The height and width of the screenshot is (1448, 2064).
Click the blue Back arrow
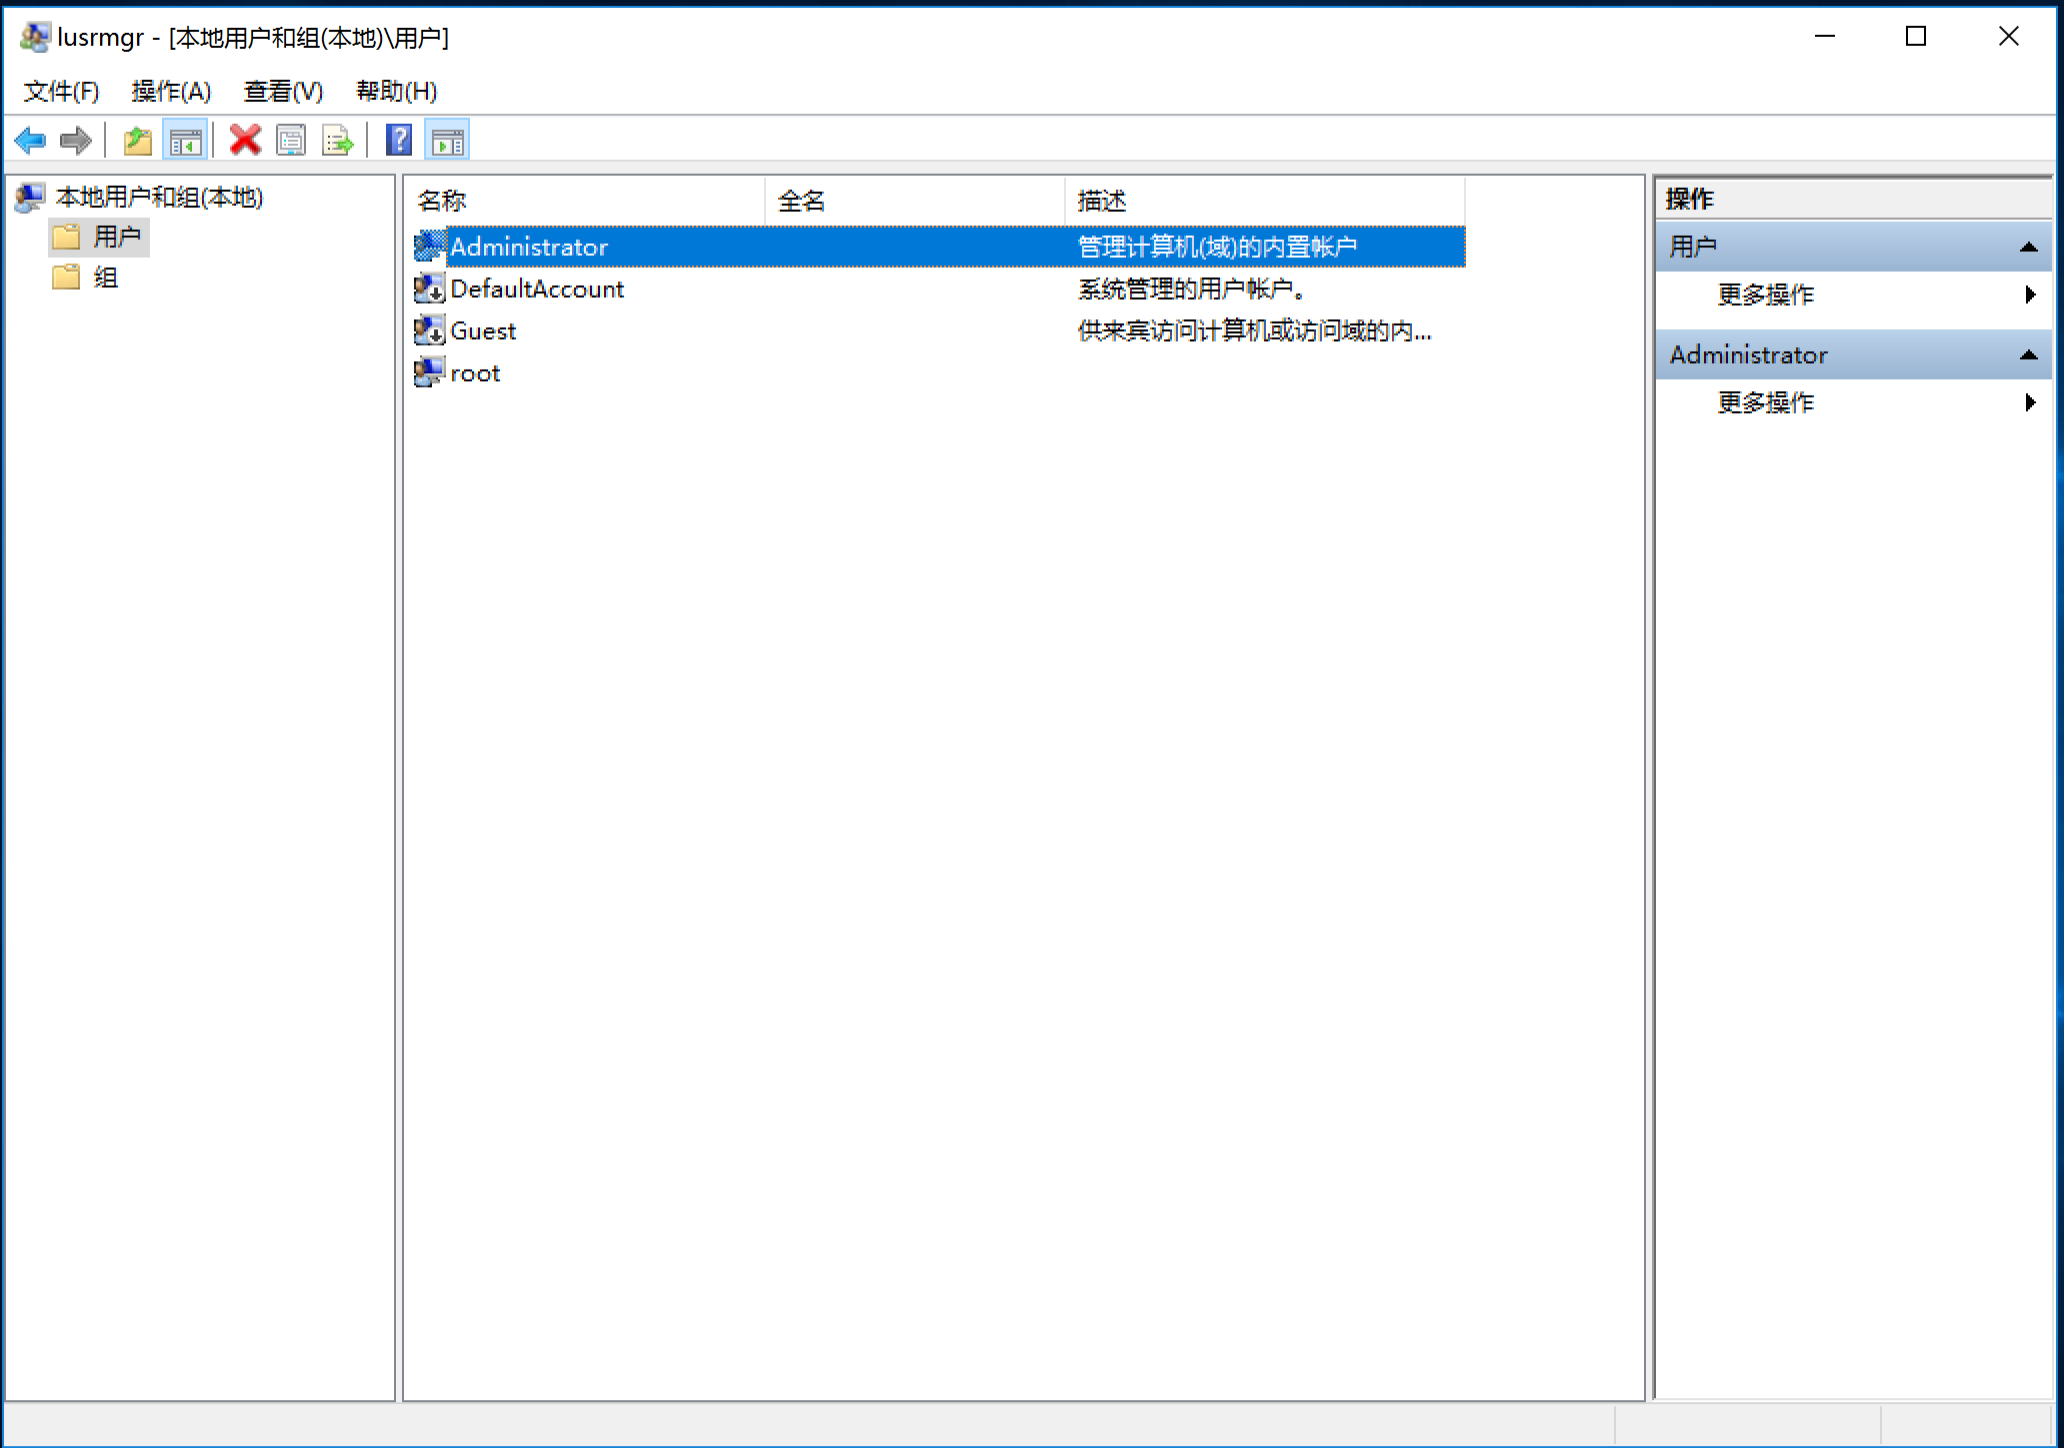(31, 141)
